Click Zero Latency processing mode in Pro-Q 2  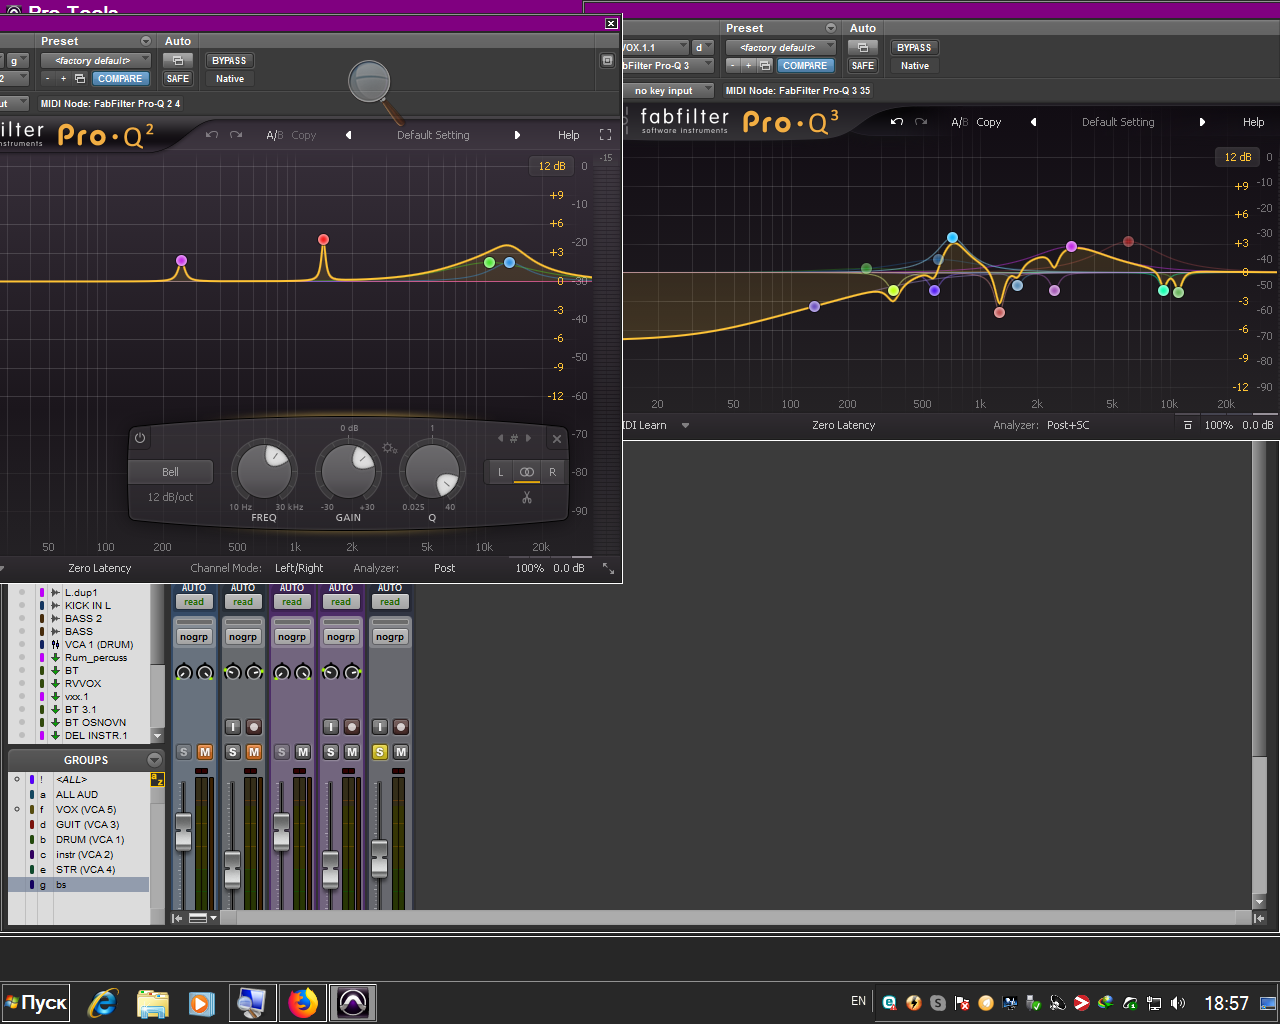pyautogui.click(x=100, y=568)
